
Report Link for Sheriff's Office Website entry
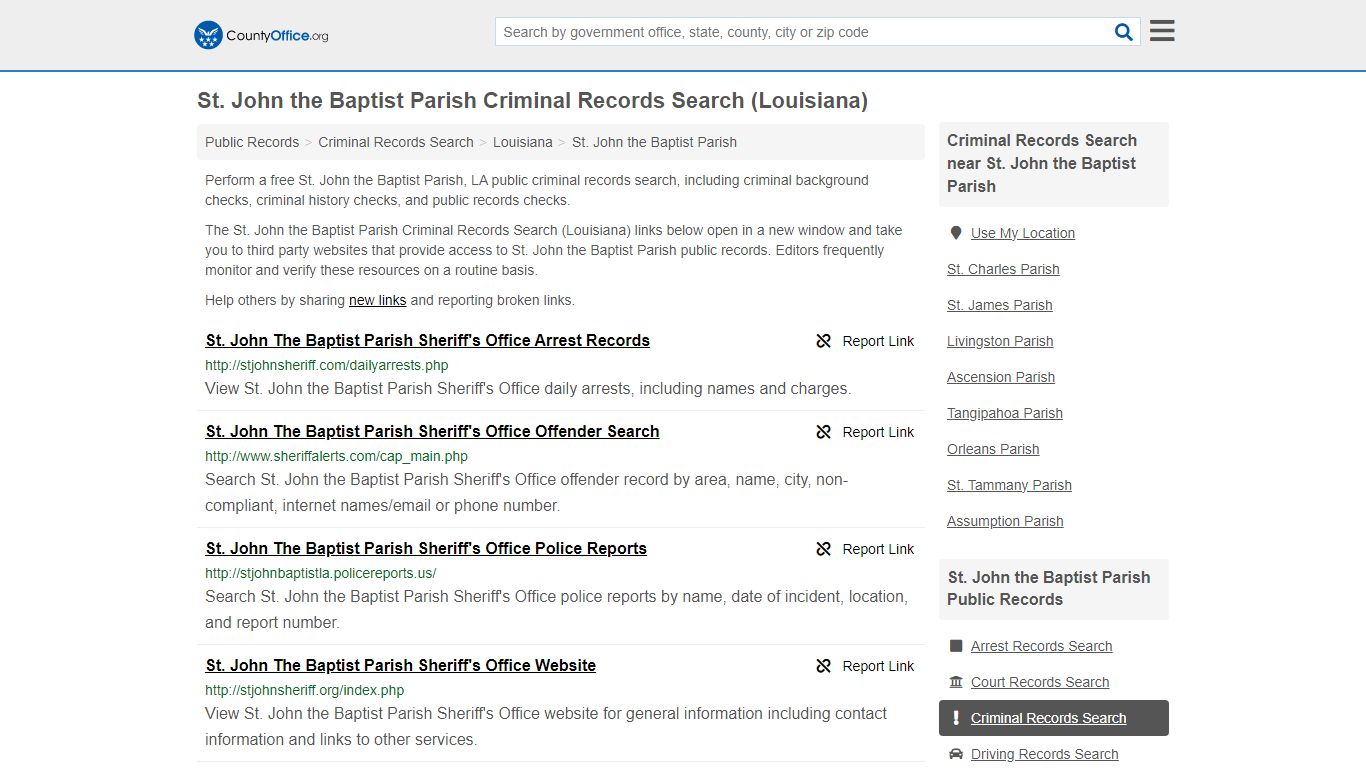point(865,666)
